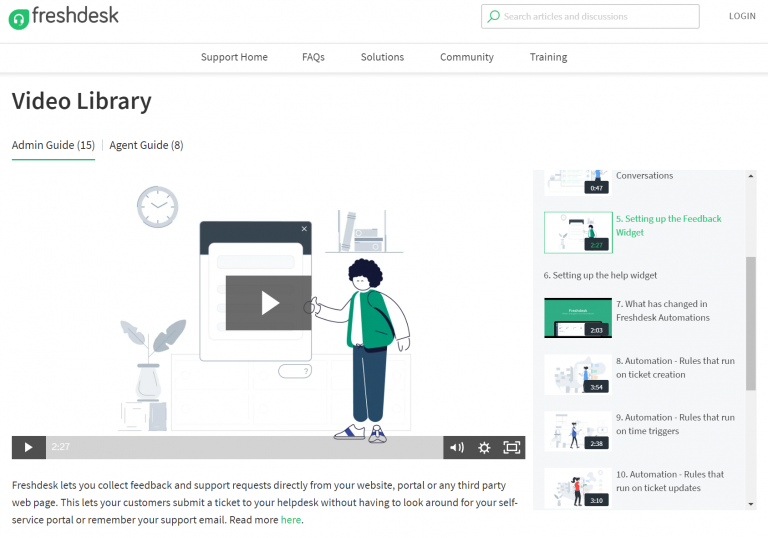Open video settings gear icon
Screen dimensions: 768x538
click(x=484, y=447)
